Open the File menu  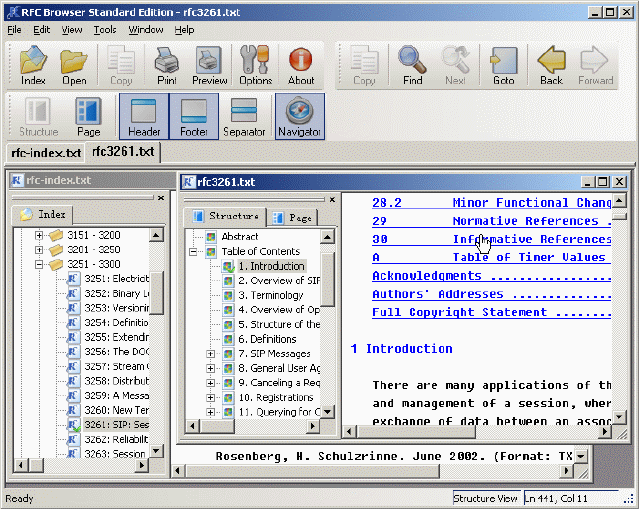[x=14, y=30]
